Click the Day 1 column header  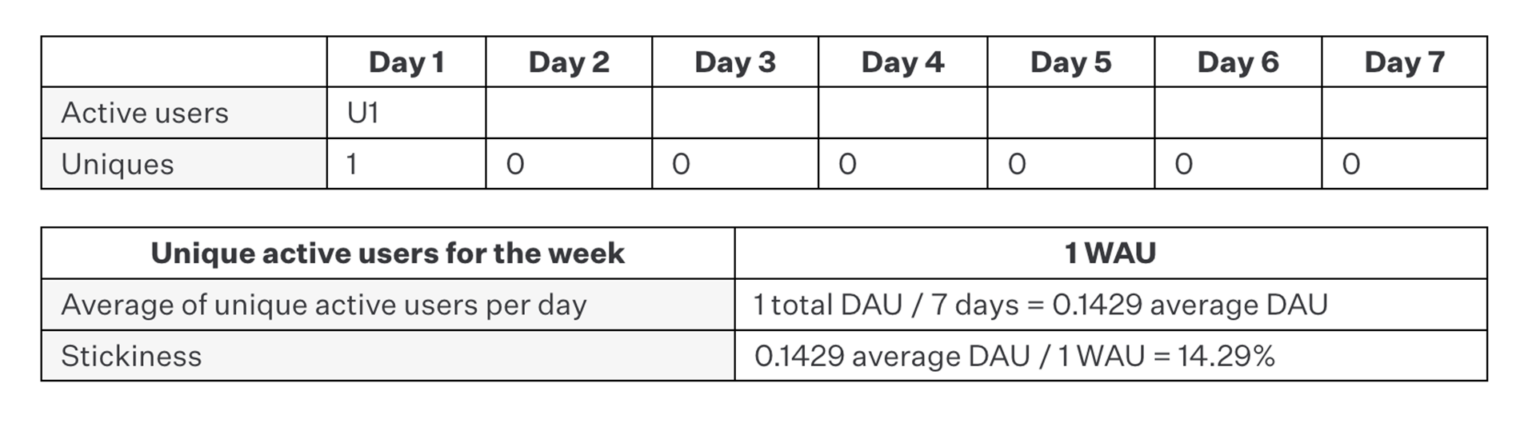[406, 63]
